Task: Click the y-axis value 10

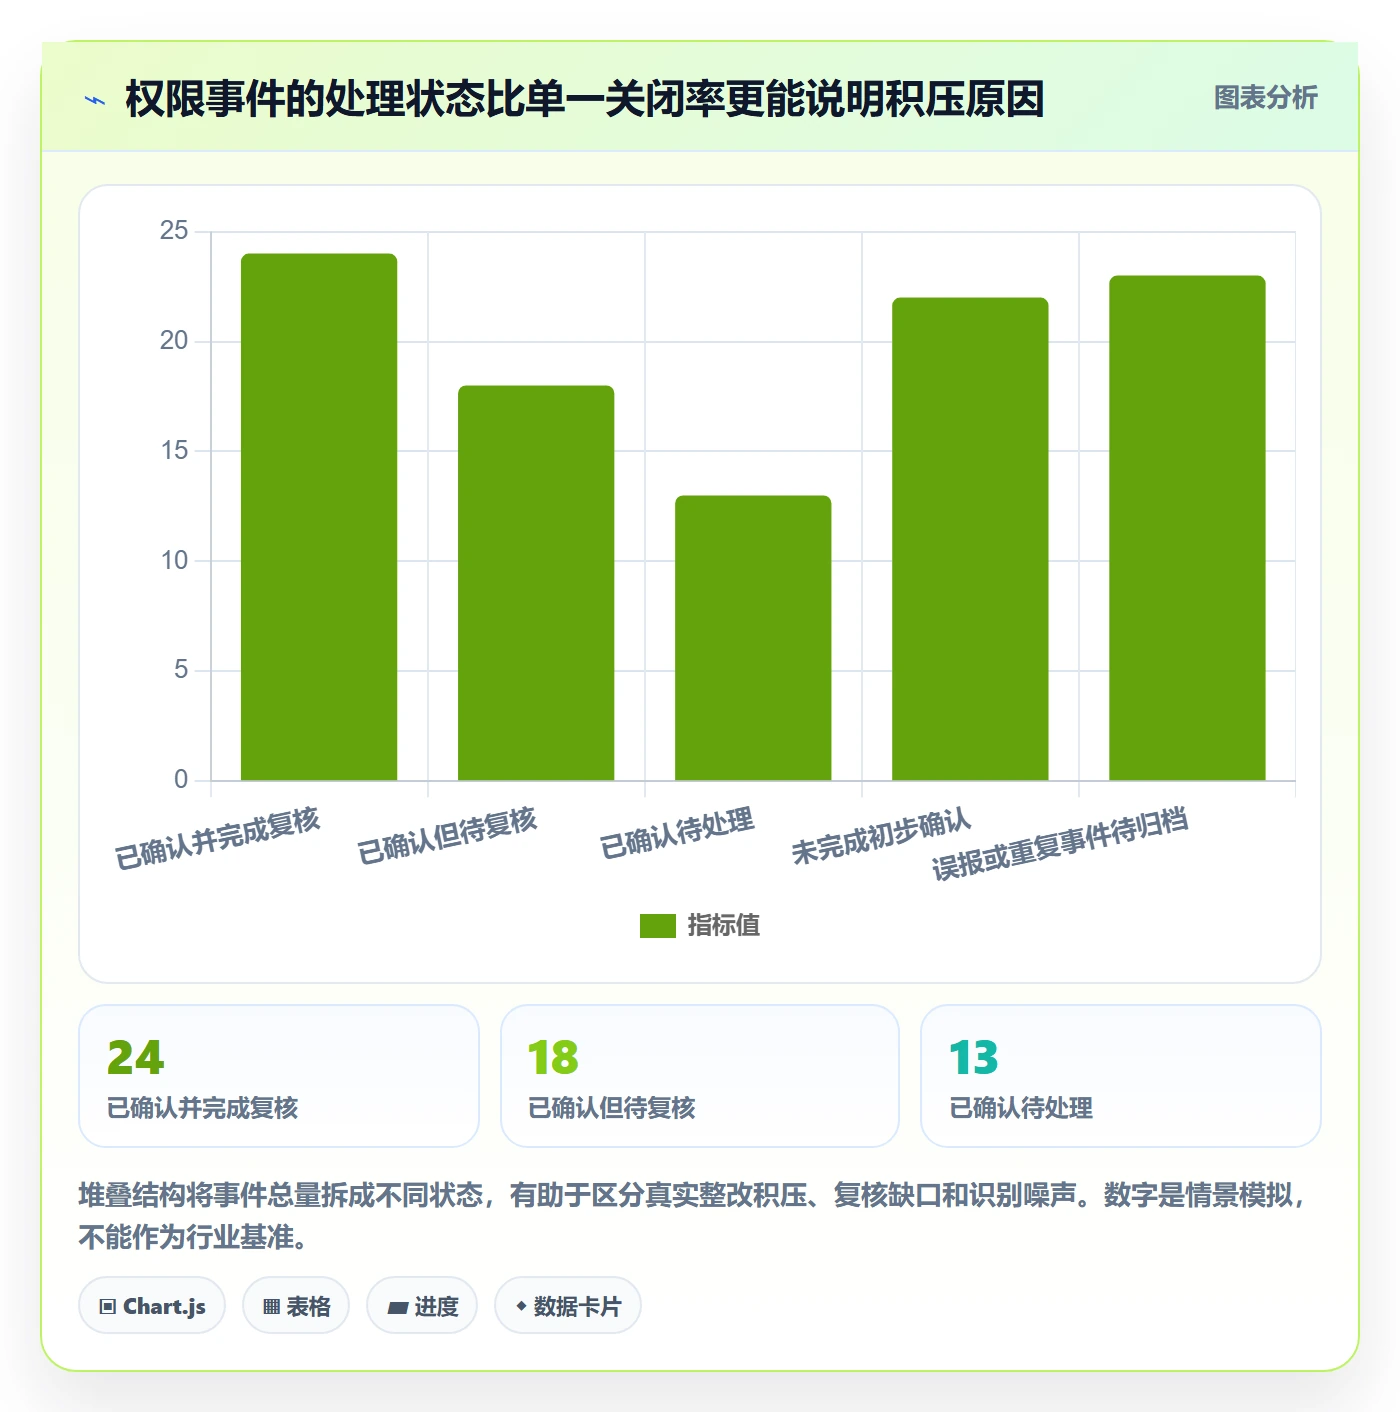Action: pos(174,561)
